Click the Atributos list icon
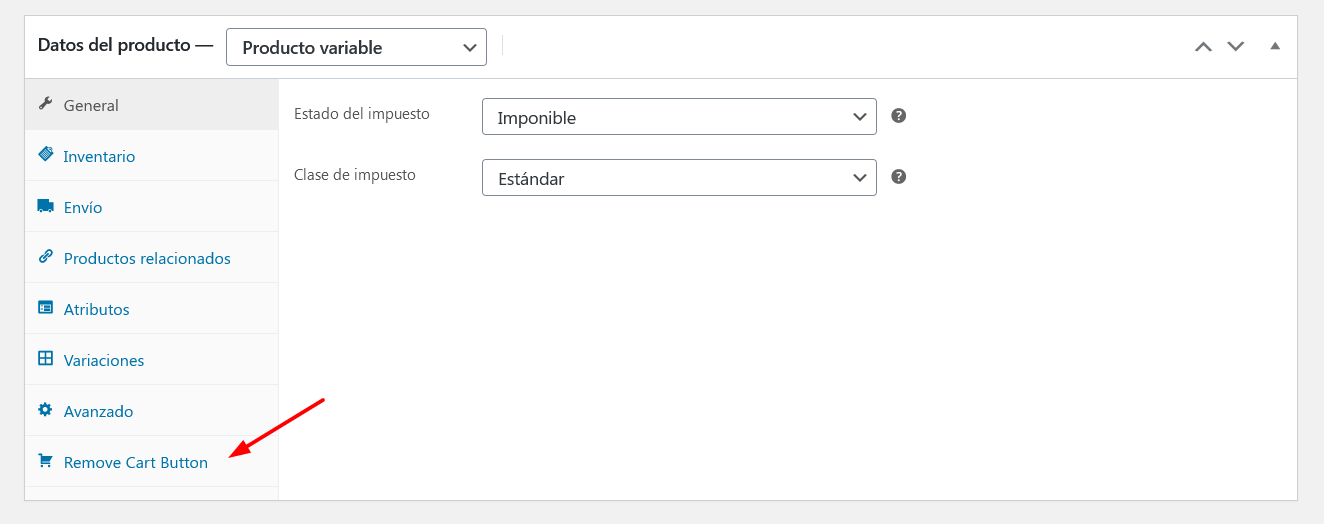 [x=45, y=308]
